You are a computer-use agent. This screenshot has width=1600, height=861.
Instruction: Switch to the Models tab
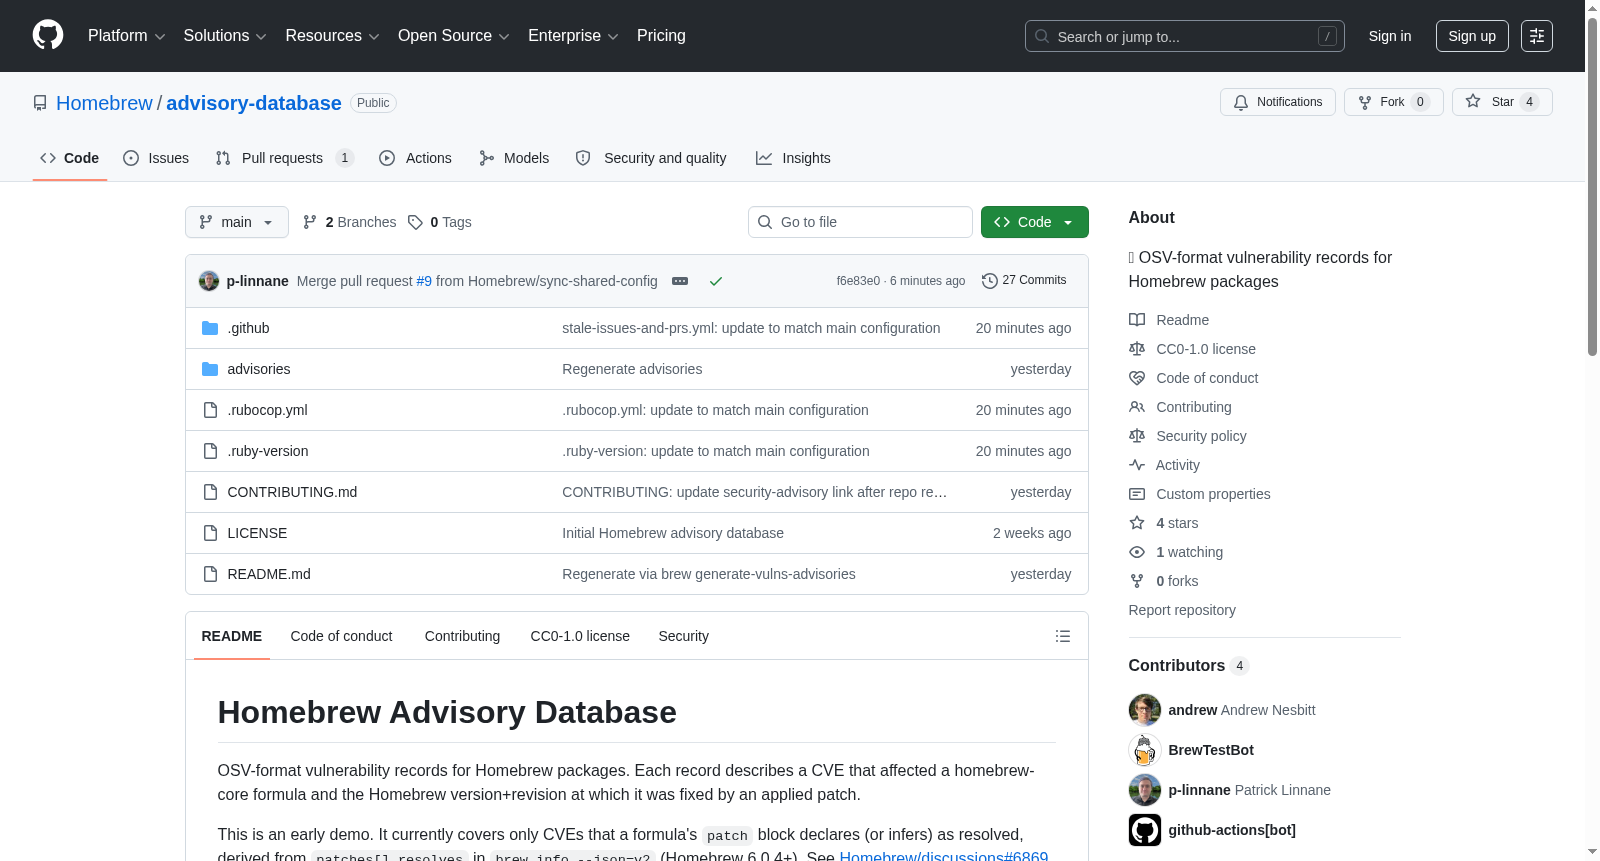tap(514, 158)
